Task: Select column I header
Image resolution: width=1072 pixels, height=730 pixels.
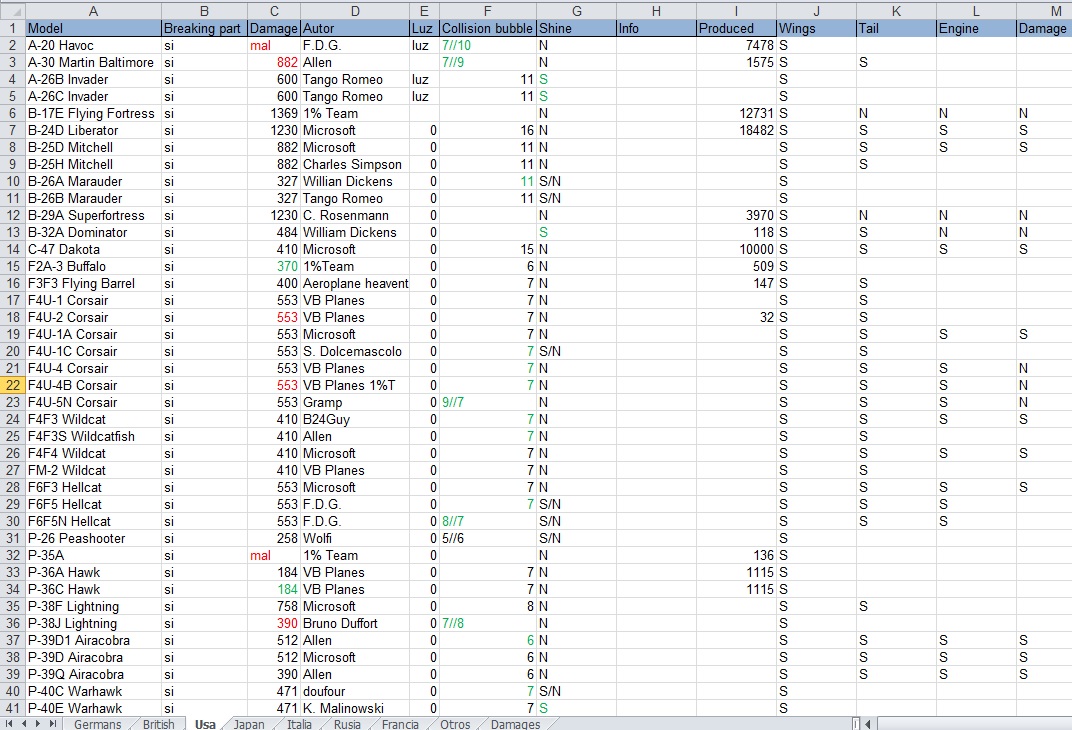Action: pos(736,11)
